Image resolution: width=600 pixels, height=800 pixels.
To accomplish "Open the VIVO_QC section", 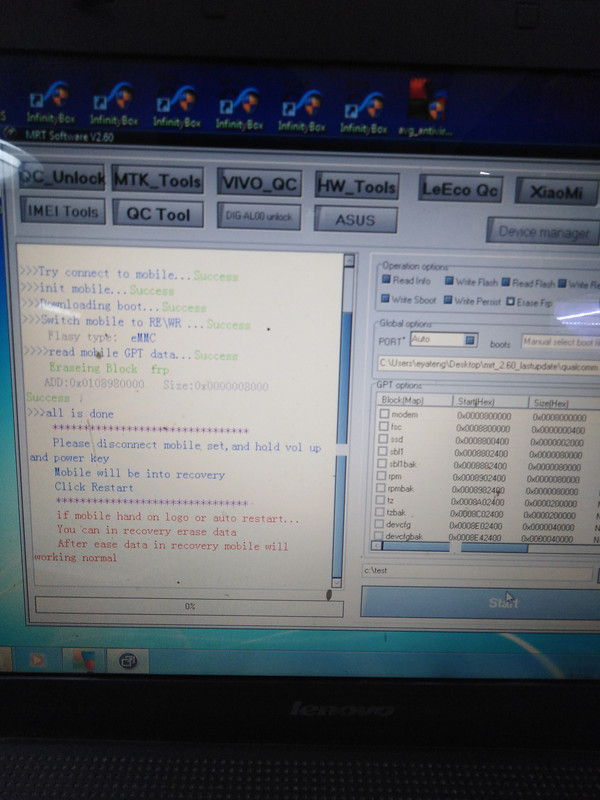I will 259,183.
